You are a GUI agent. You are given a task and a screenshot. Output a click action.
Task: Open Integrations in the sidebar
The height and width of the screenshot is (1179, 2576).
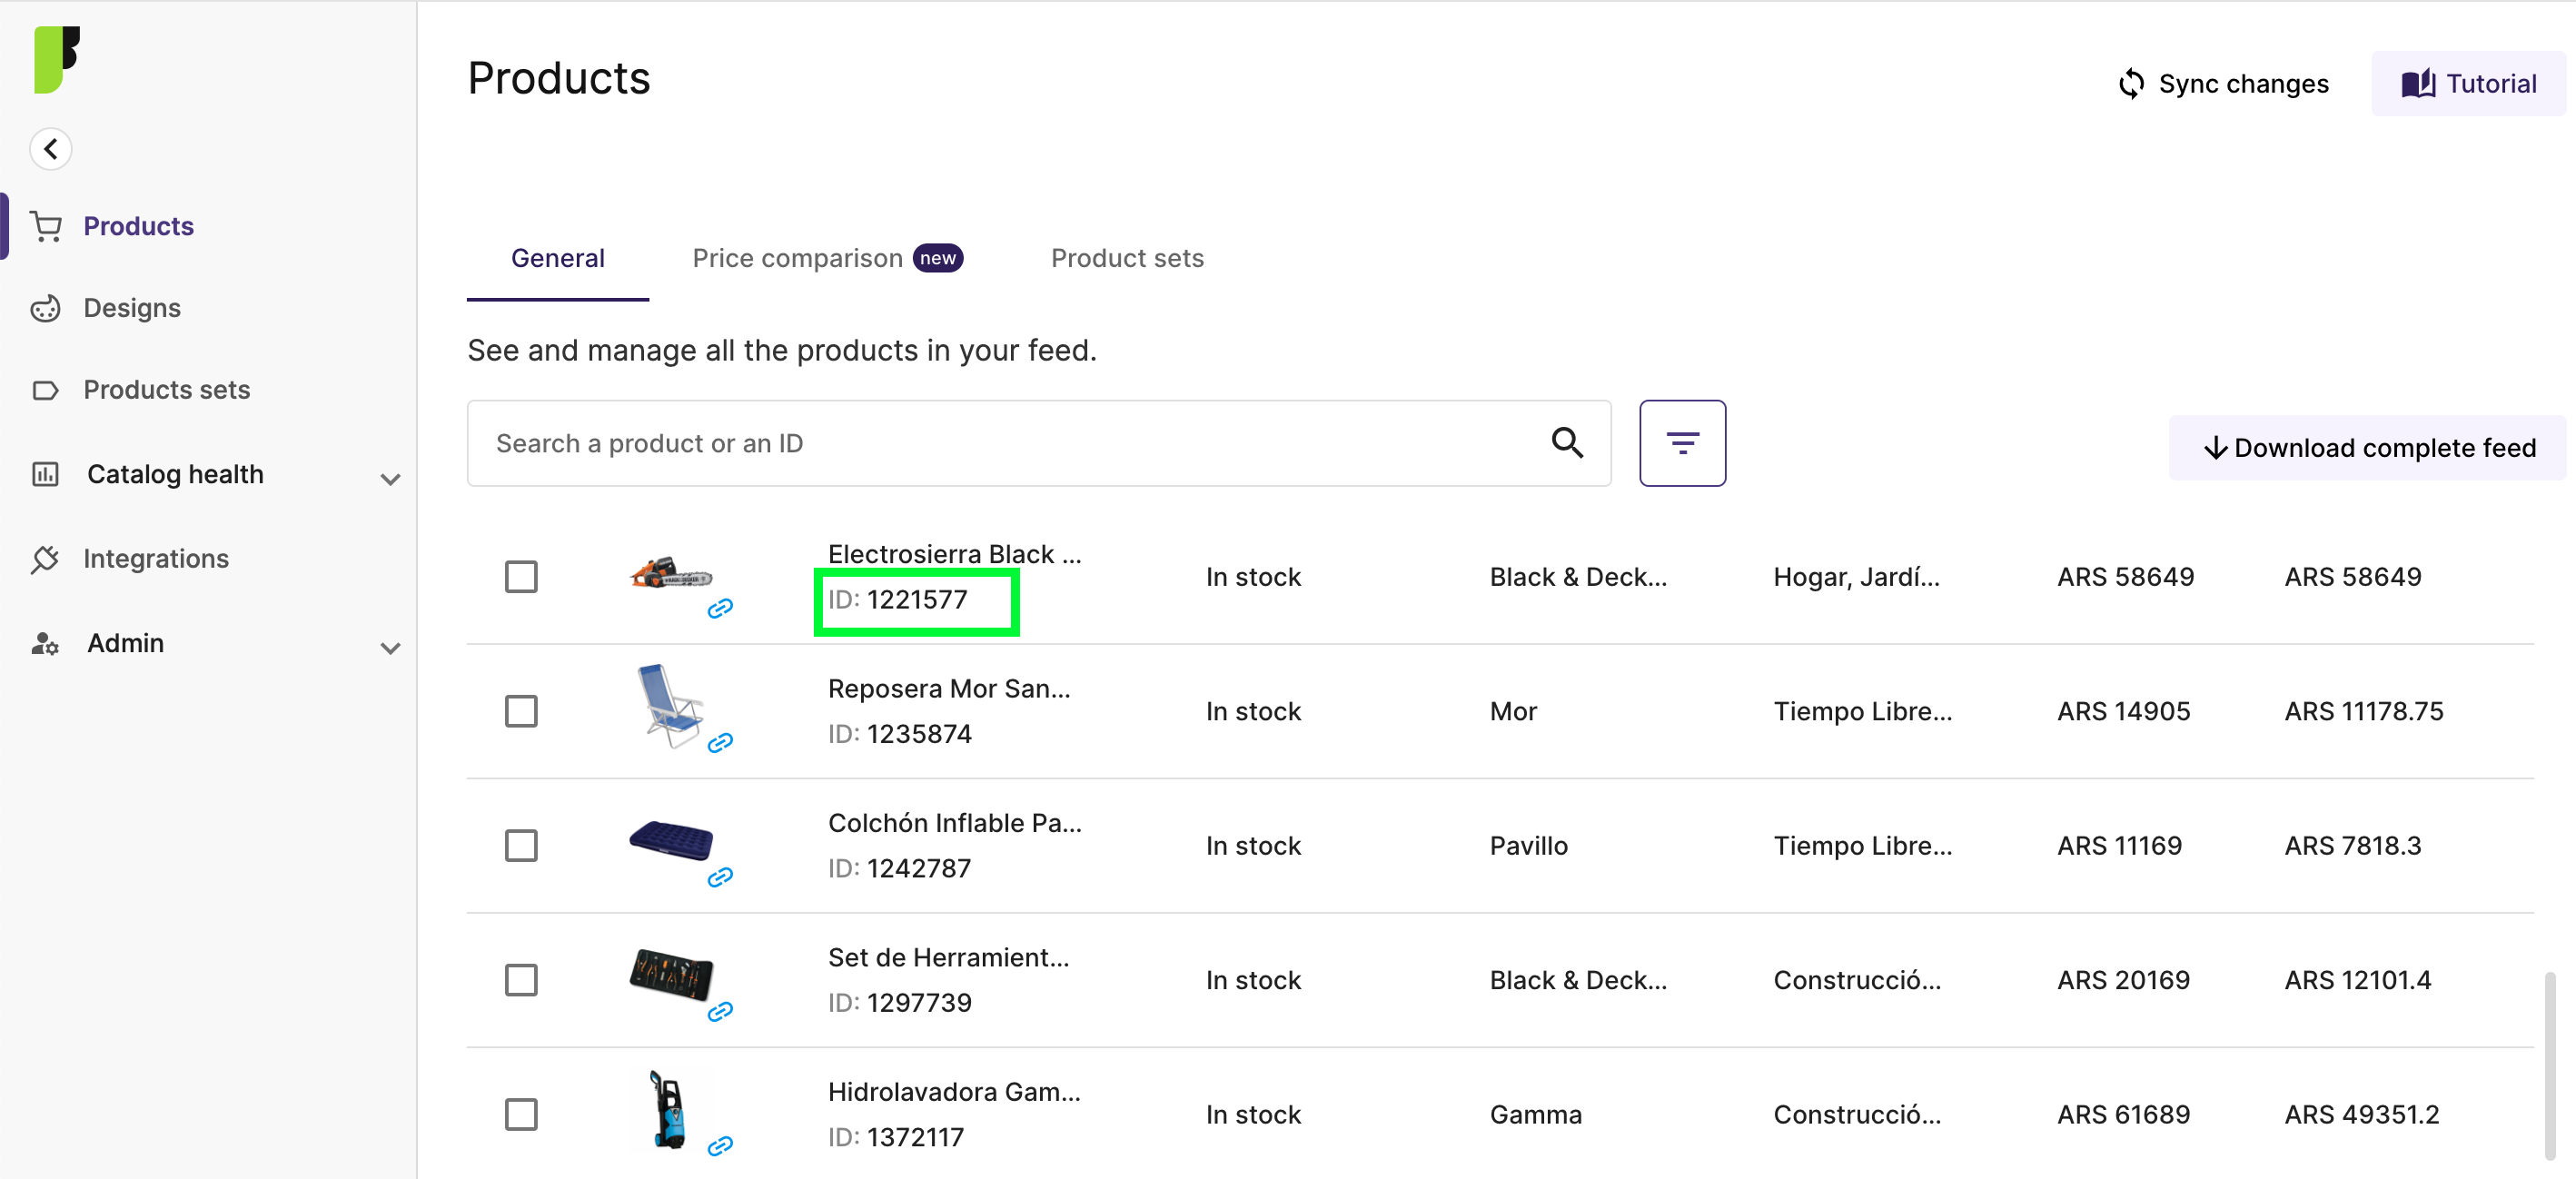[155, 559]
